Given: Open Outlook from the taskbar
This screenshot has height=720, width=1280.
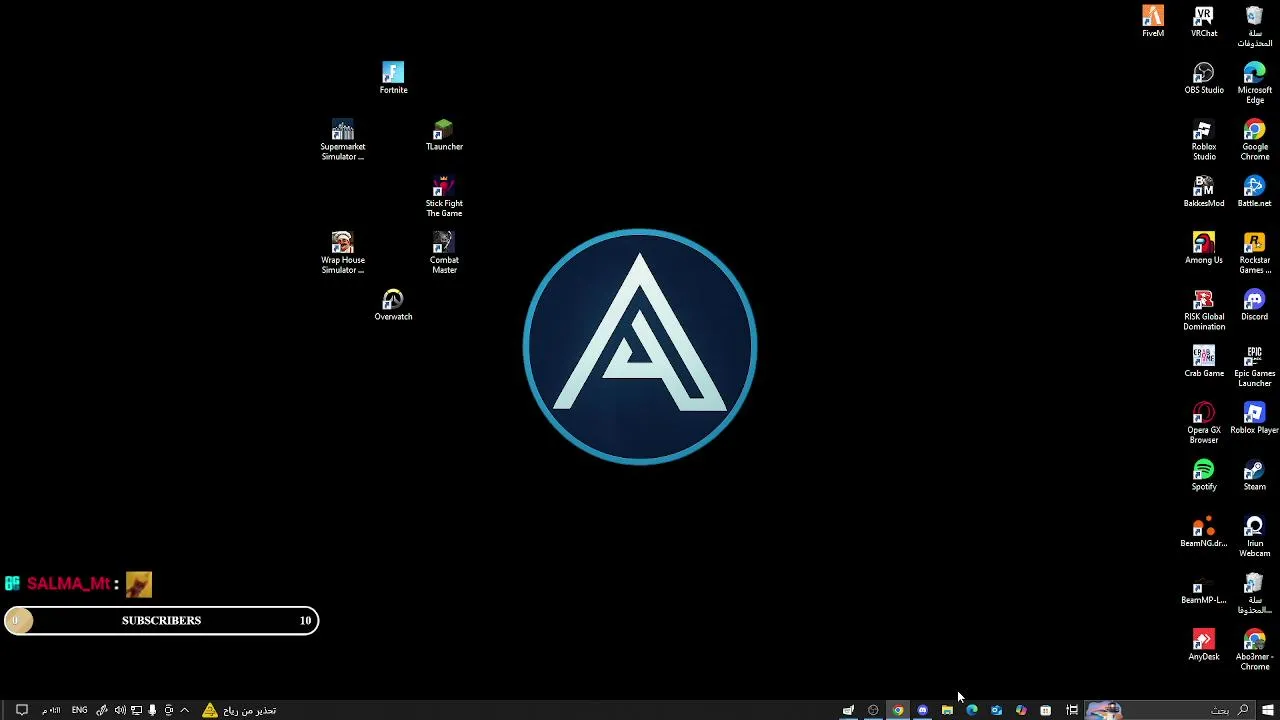Looking at the screenshot, I should coord(996,710).
